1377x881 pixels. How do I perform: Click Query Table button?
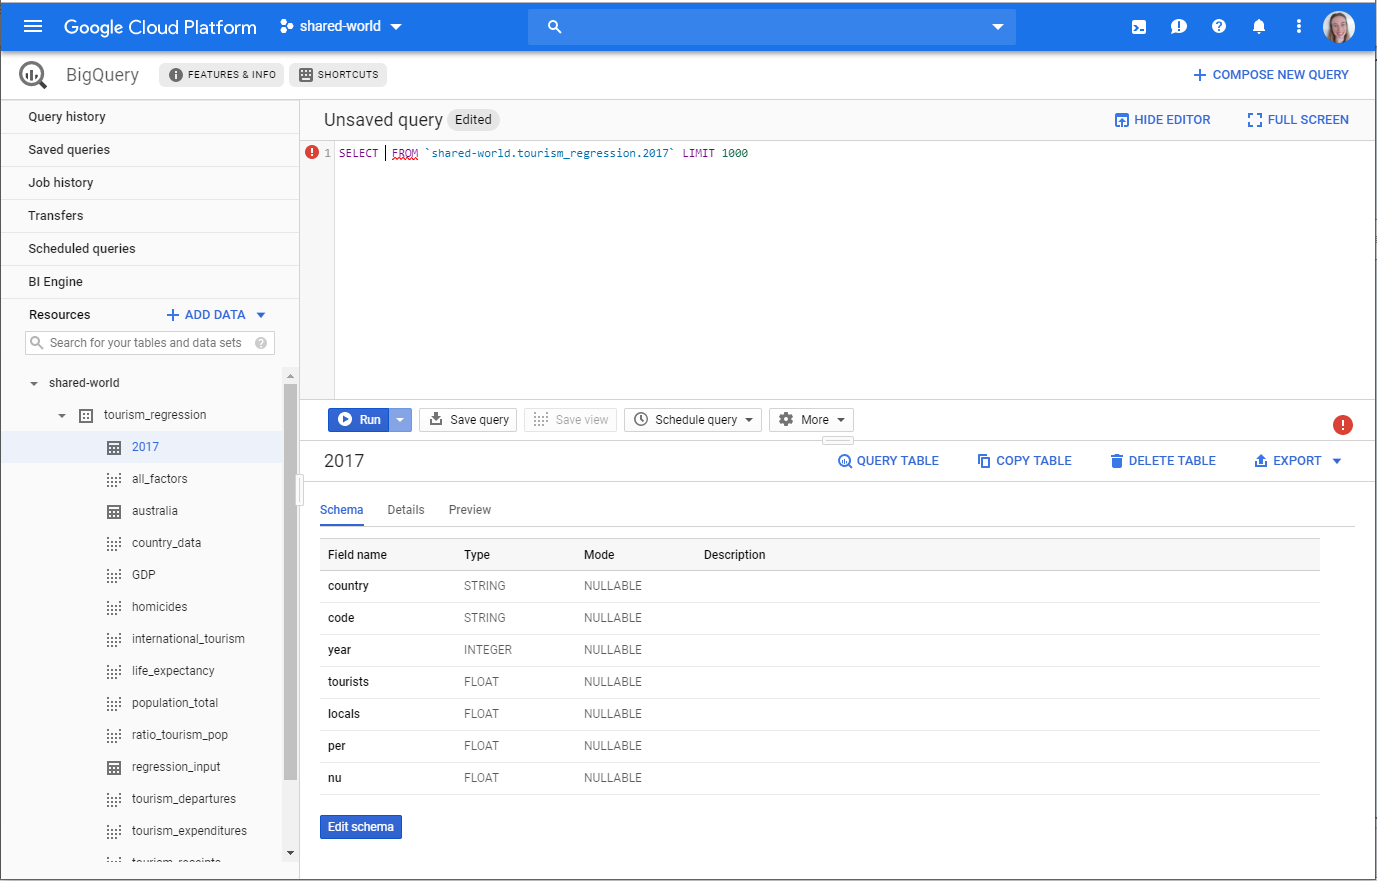(x=888, y=461)
